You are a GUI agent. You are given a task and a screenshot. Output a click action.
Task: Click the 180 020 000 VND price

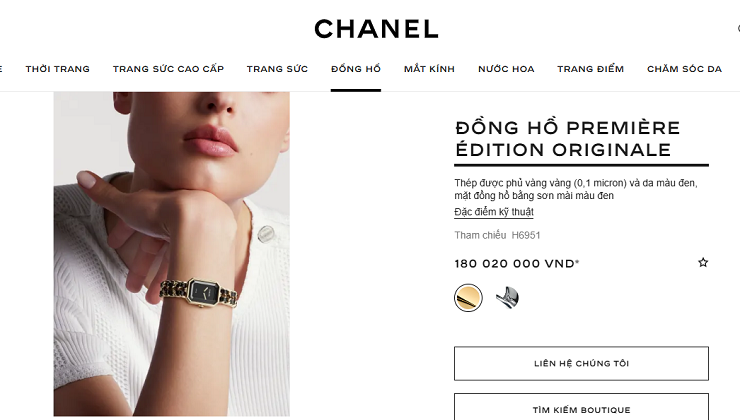[517, 263]
